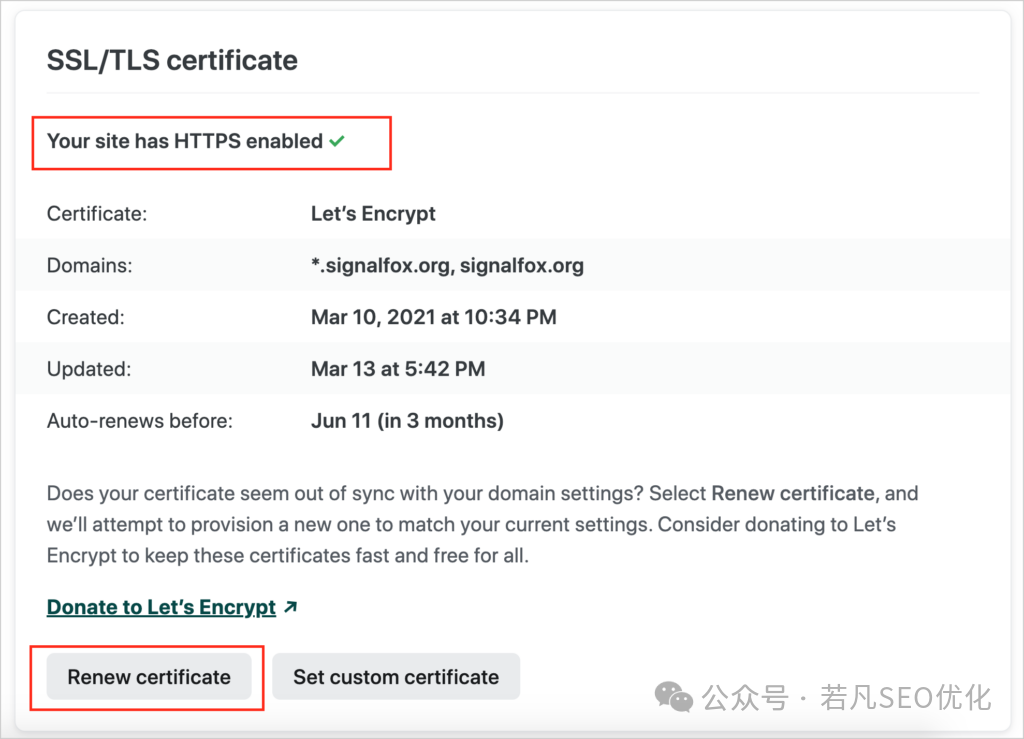Click "Your site has HTTPS enabled" text

tap(185, 141)
